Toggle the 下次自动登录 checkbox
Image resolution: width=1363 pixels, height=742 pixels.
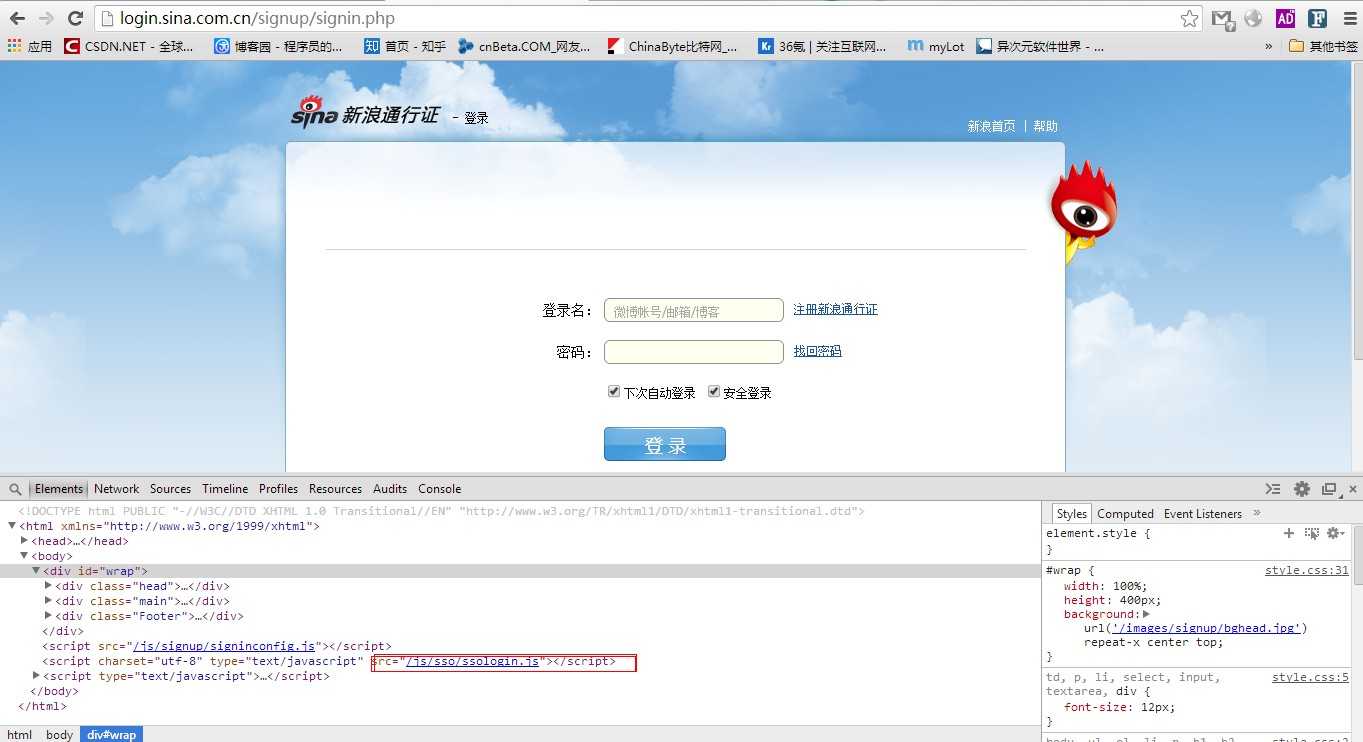pyautogui.click(x=614, y=391)
